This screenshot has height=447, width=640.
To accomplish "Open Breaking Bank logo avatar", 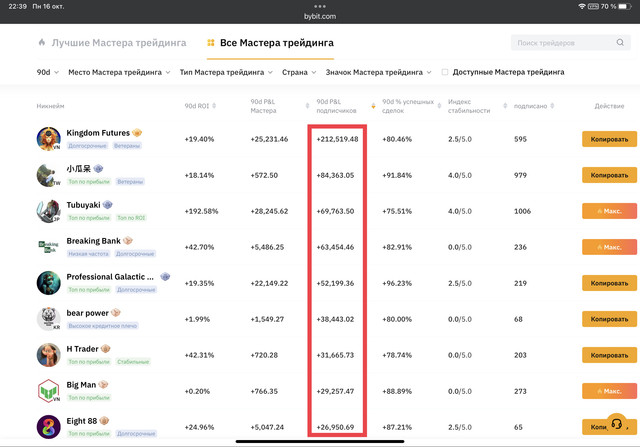I will coord(49,247).
